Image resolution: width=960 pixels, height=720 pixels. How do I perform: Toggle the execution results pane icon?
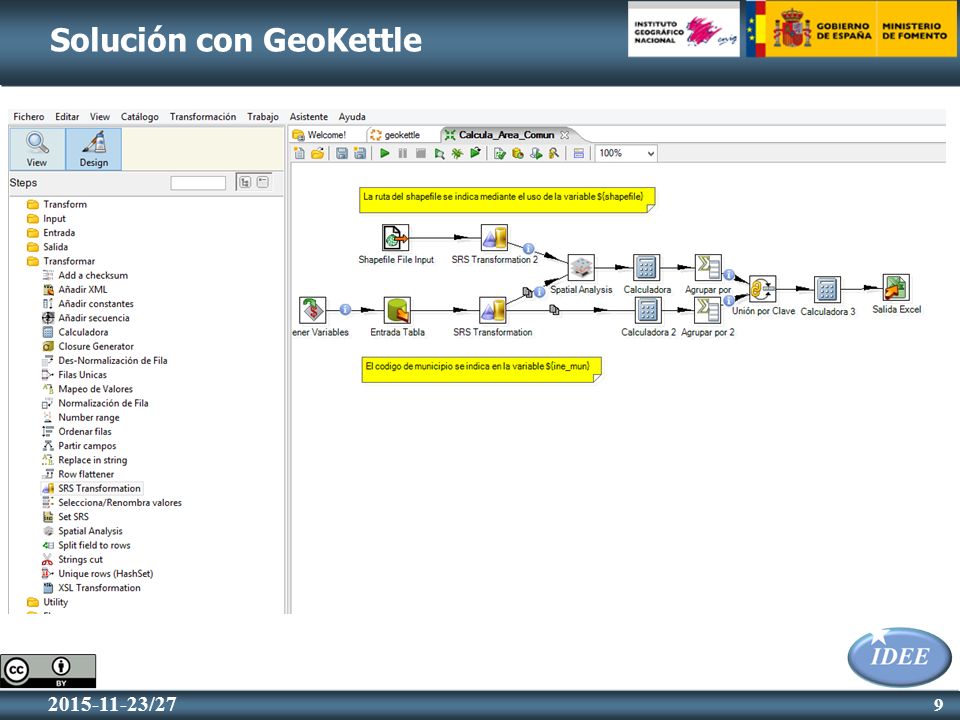point(579,153)
